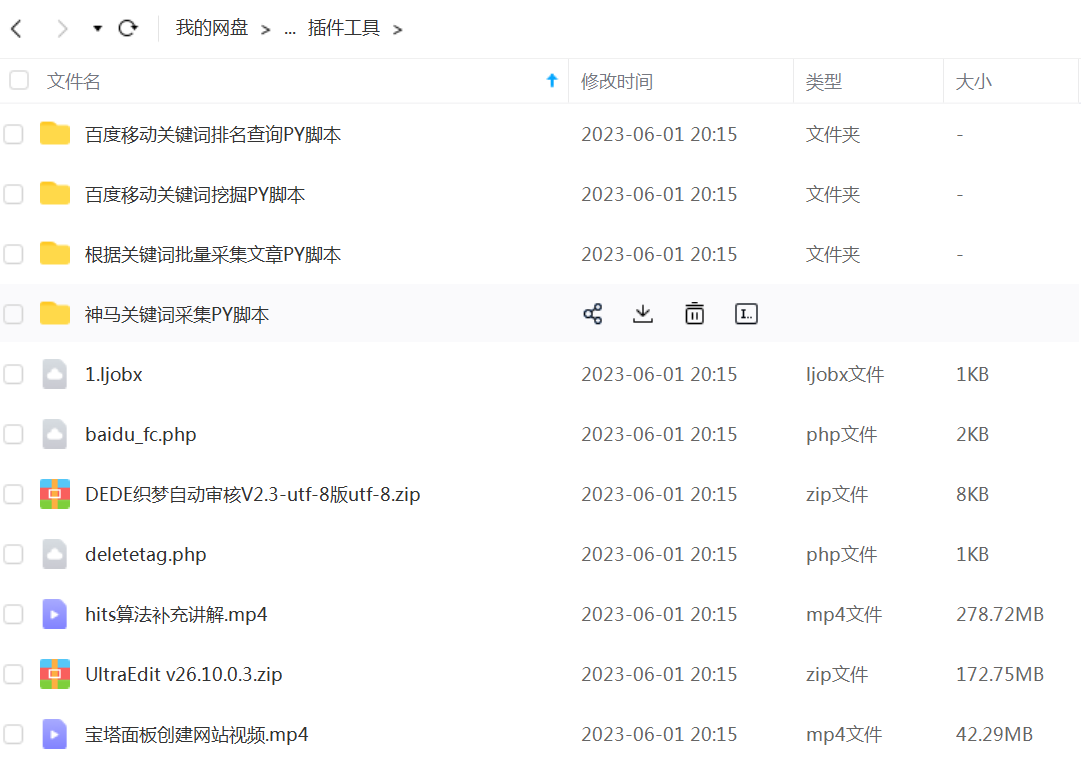Tick checkbox for DEDE织梦自动审核 zip
Image resolution: width=1081 pixels, height=775 pixels.
tap(13, 494)
